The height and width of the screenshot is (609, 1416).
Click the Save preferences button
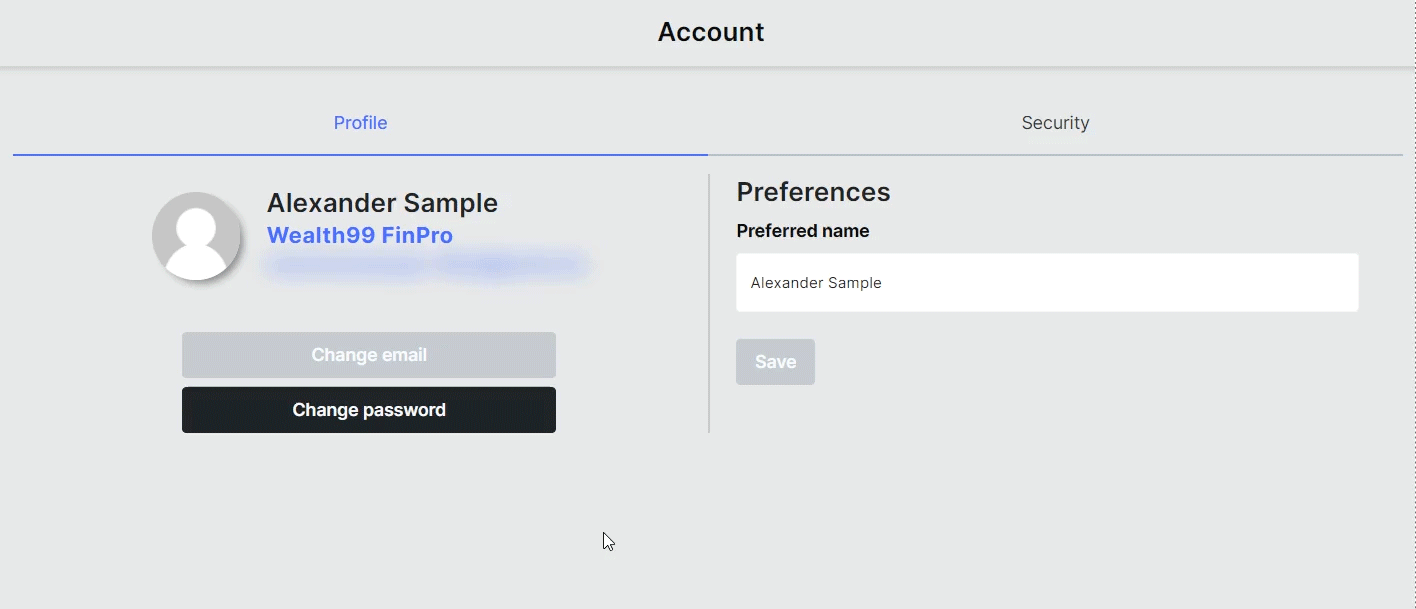(775, 362)
